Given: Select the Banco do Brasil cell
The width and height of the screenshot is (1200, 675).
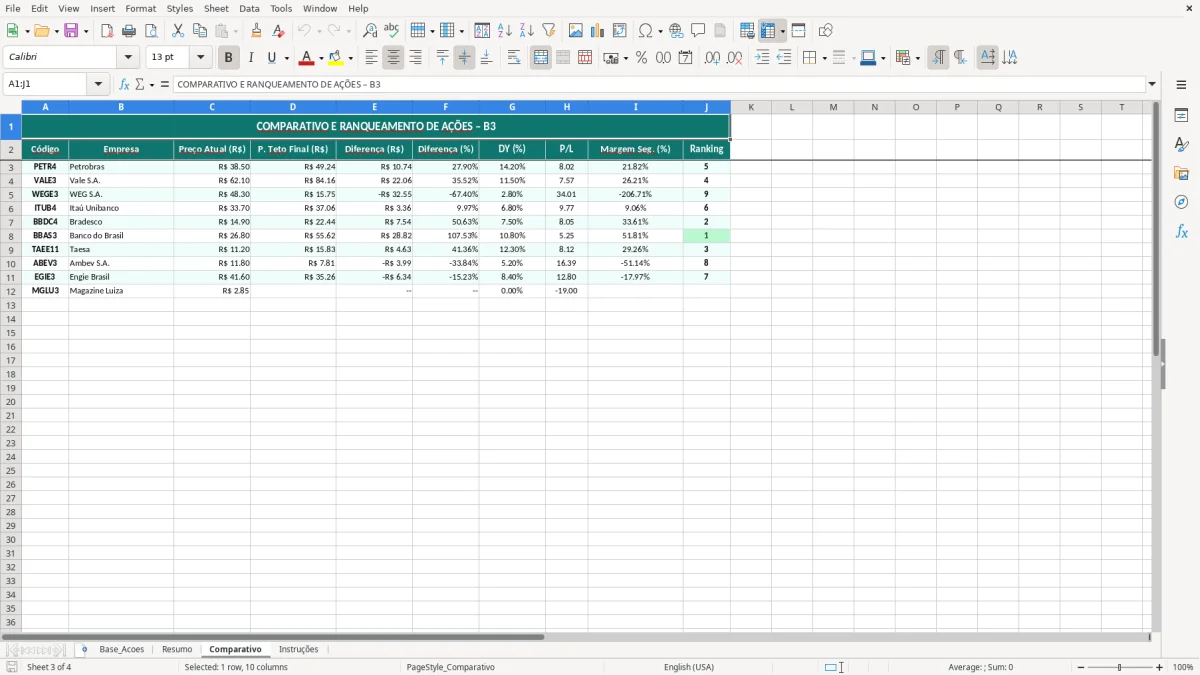Looking at the screenshot, I should pyautogui.click(x=121, y=236).
